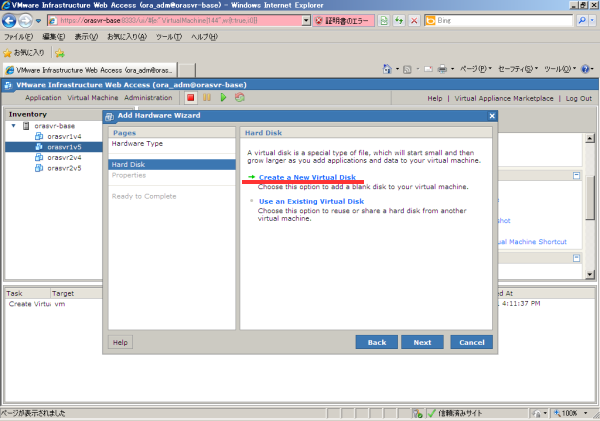
Task: Click the green Reset virtual machine icon
Action: 239,98
